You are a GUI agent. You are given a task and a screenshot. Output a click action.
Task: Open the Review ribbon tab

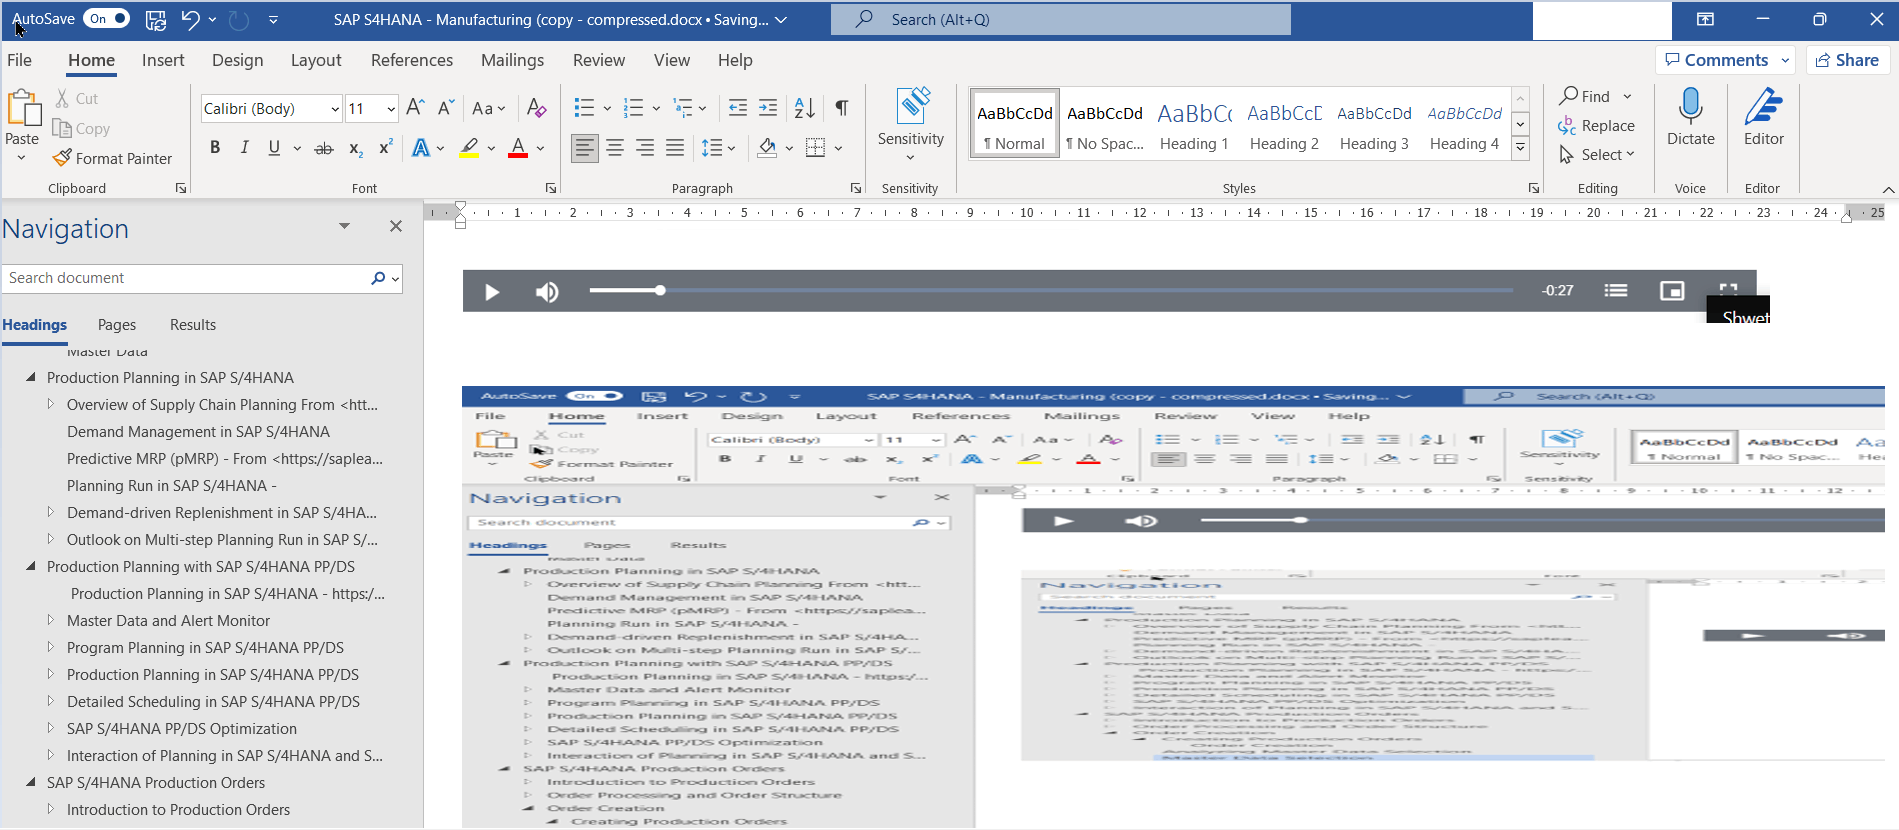point(599,60)
